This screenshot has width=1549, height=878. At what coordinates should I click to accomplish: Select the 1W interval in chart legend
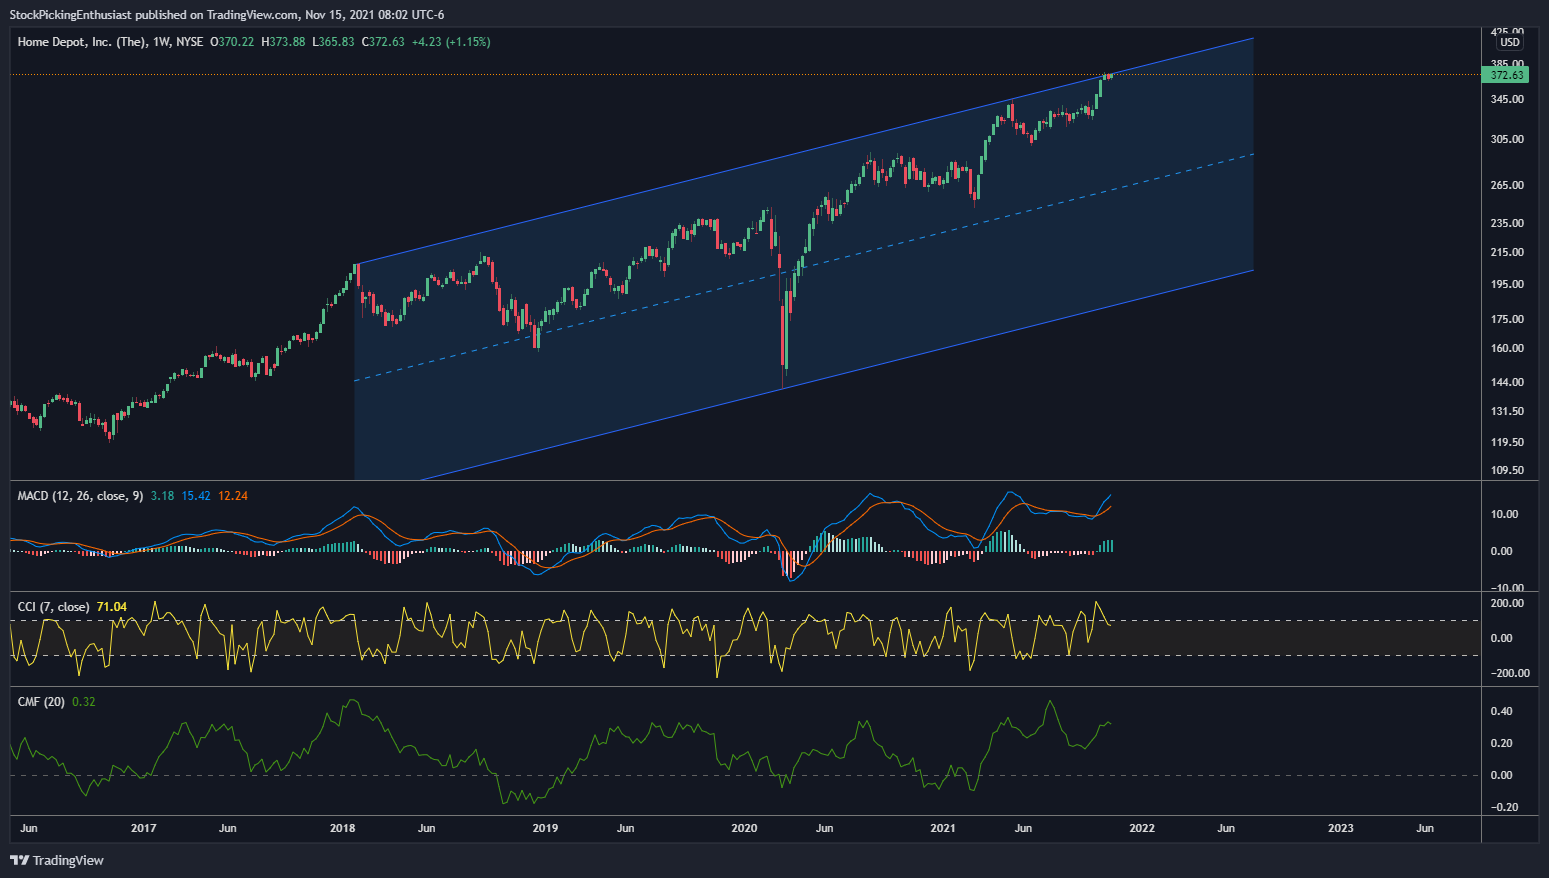click(162, 42)
